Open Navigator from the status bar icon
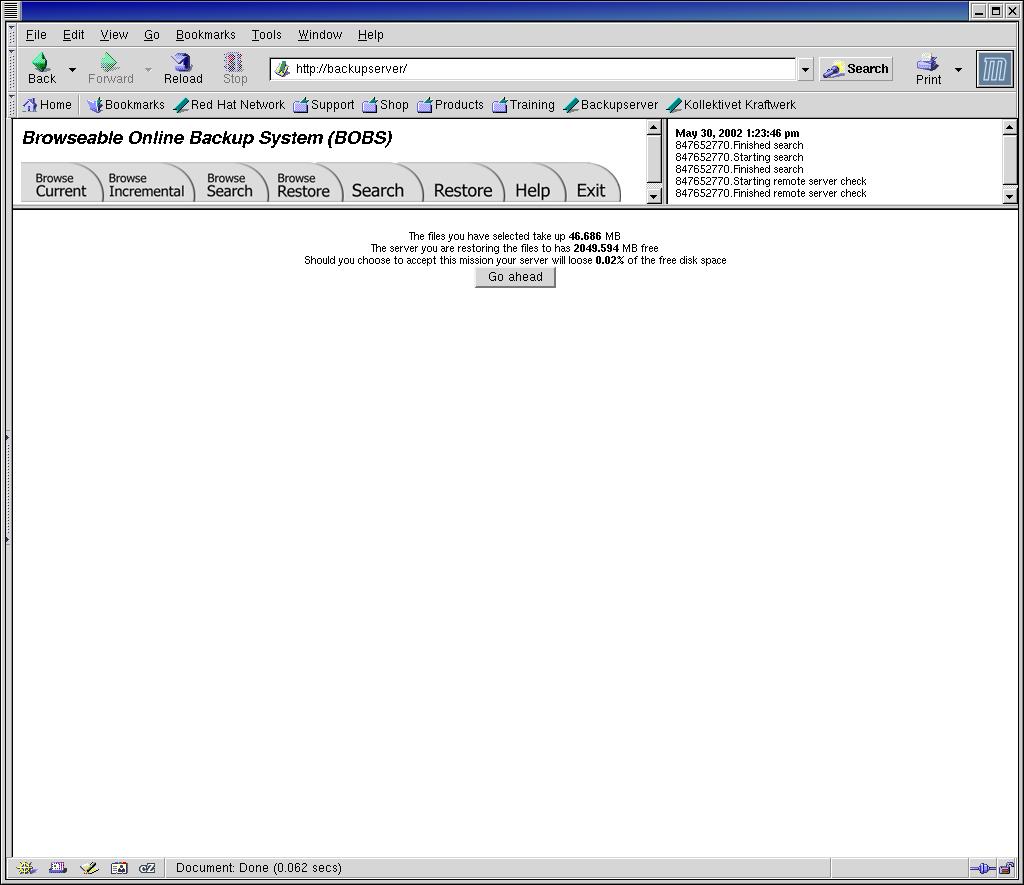The height and width of the screenshot is (885, 1024). 27,868
